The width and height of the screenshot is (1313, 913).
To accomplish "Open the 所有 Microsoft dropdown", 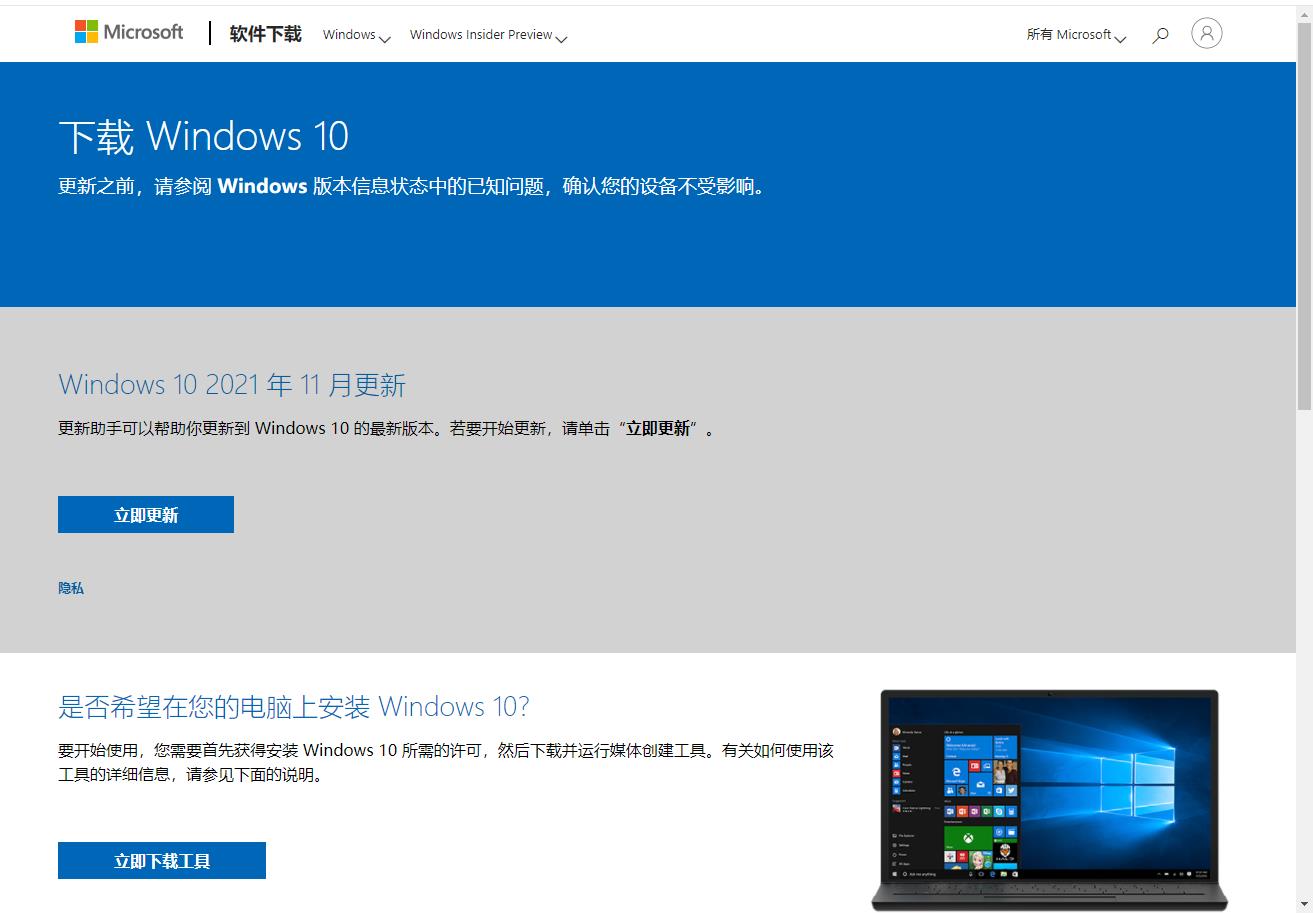I will 1076,35.
